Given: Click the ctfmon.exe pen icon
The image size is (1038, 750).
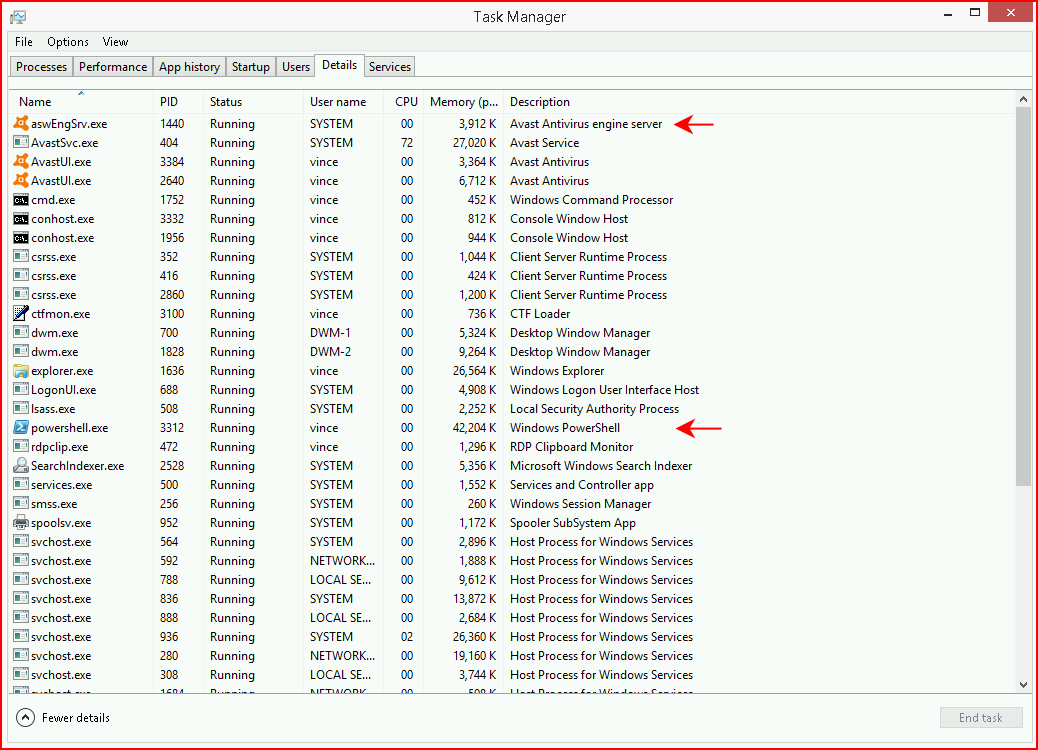Looking at the screenshot, I should 21,314.
